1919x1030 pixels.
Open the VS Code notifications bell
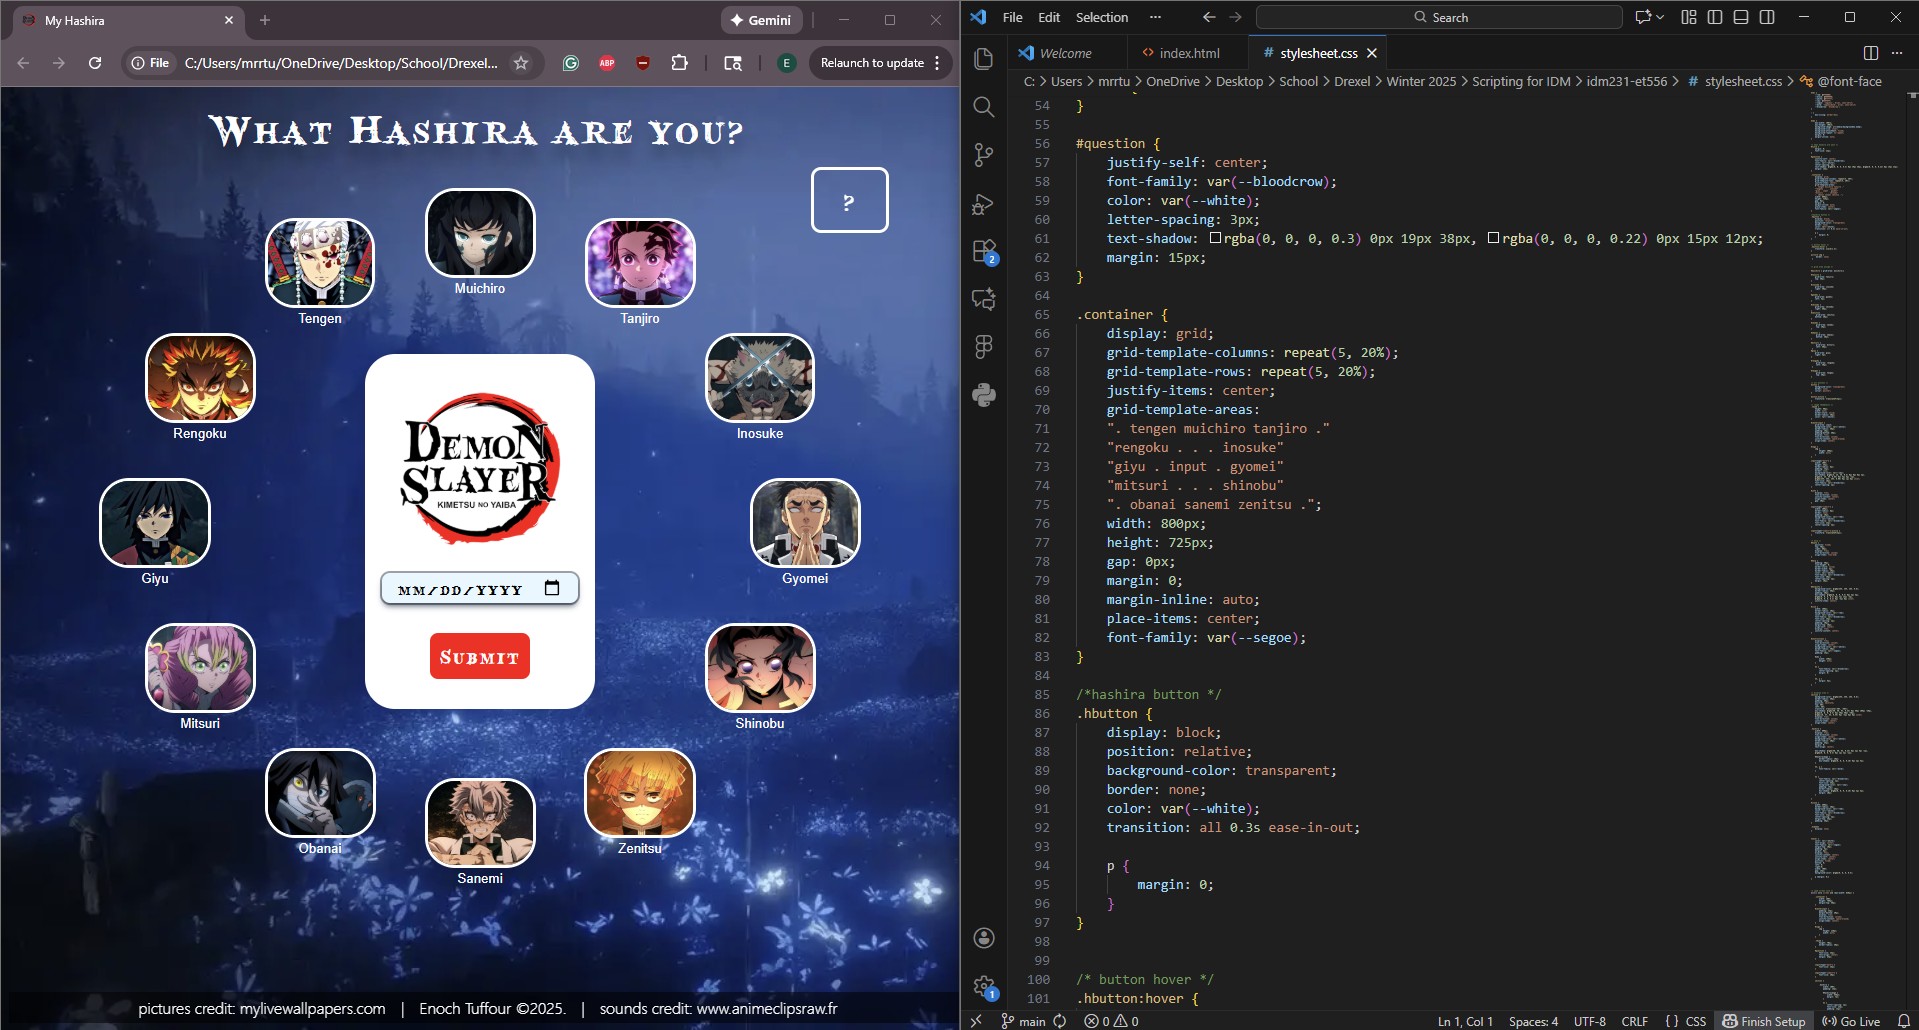(x=1904, y=1021)
